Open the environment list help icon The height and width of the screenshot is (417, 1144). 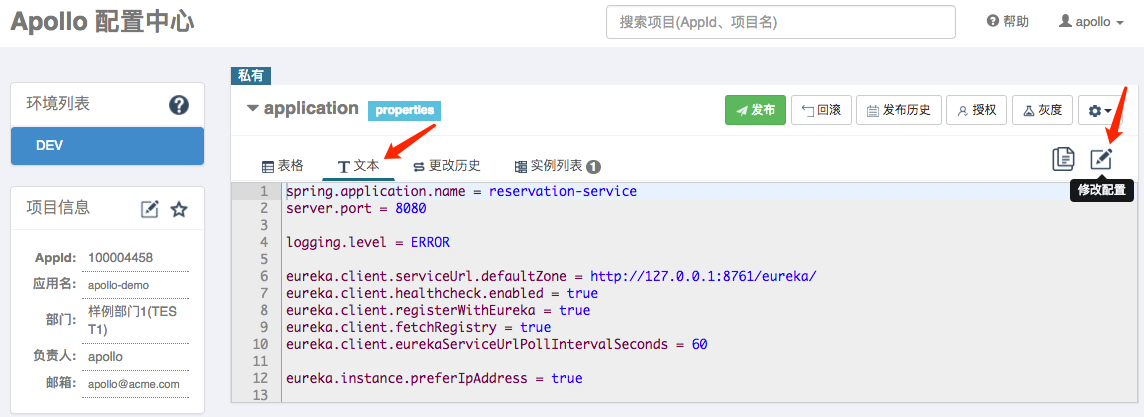coord(179,105)
